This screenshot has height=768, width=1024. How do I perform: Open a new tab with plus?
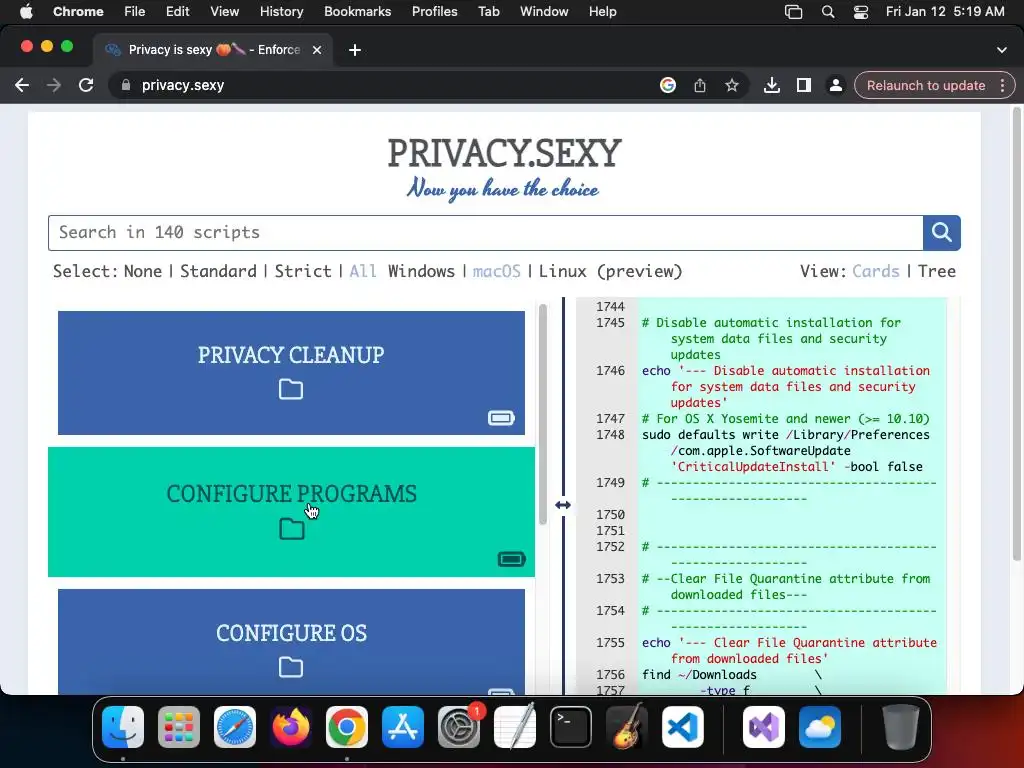pos(355,50)
